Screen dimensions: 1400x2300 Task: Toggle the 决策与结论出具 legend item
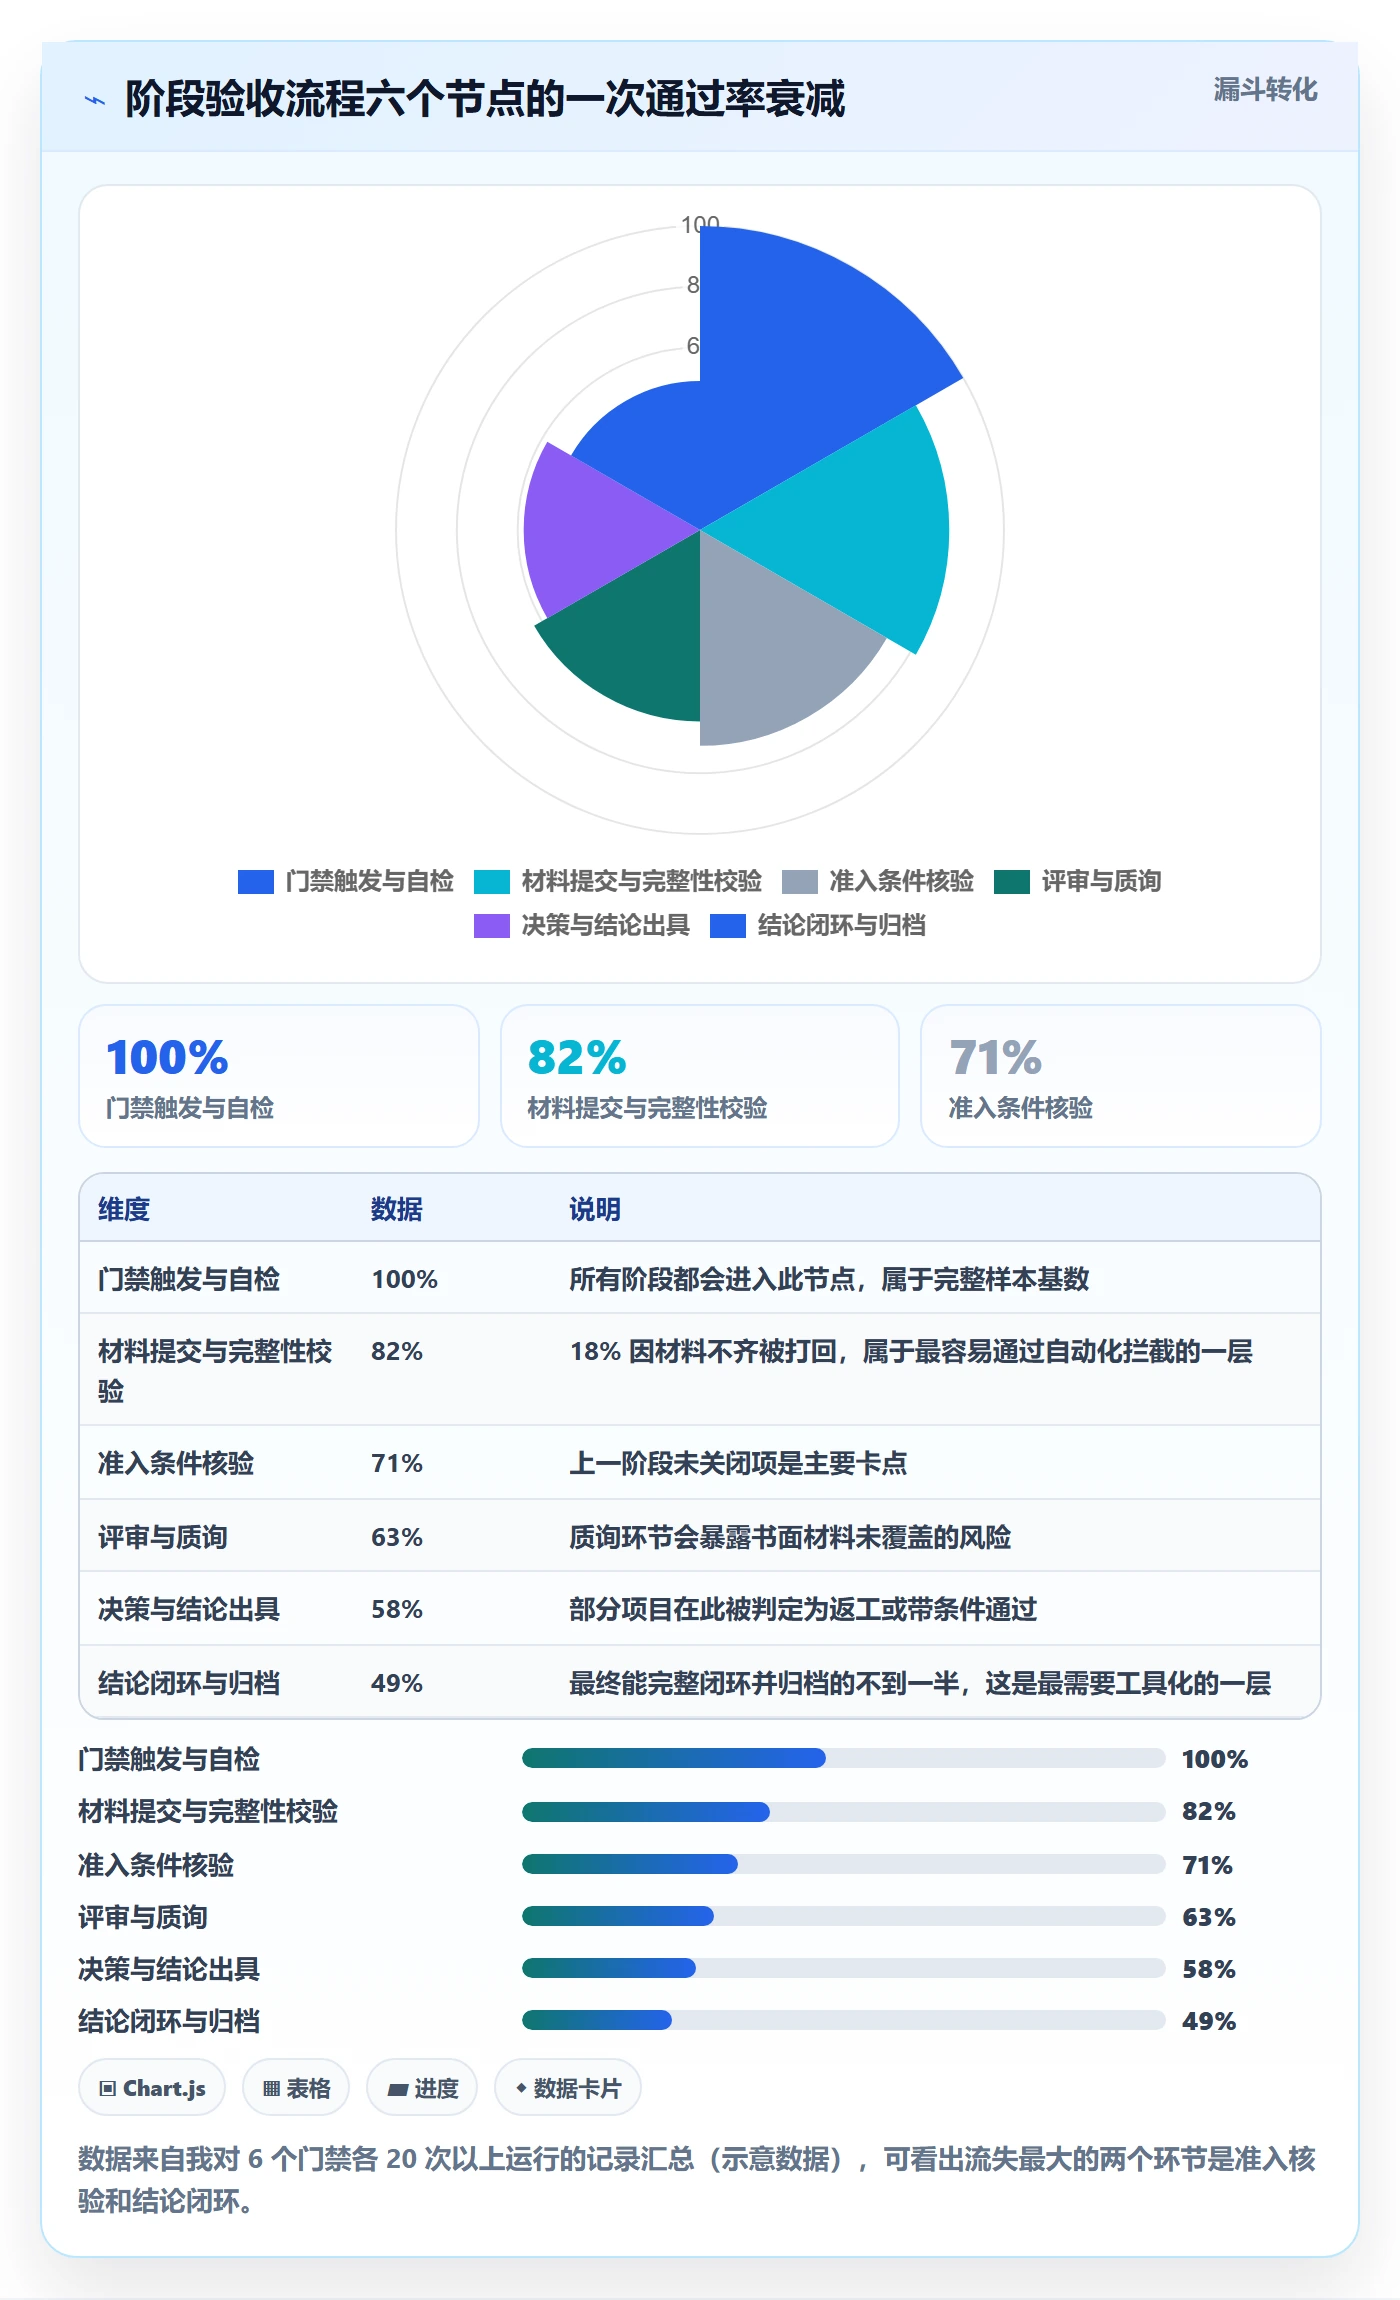582,925
